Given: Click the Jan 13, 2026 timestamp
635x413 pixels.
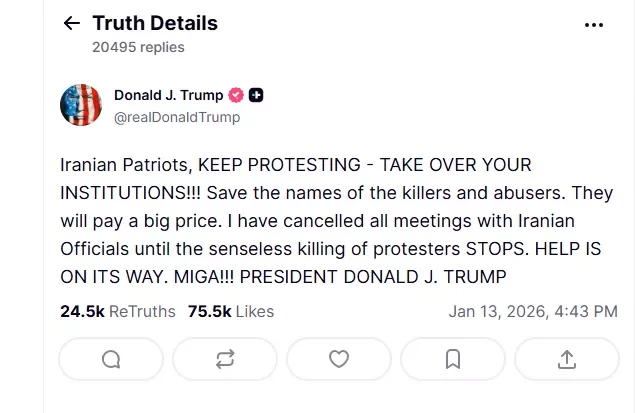Looking at the screenshot, I should [x=533, y=311].
